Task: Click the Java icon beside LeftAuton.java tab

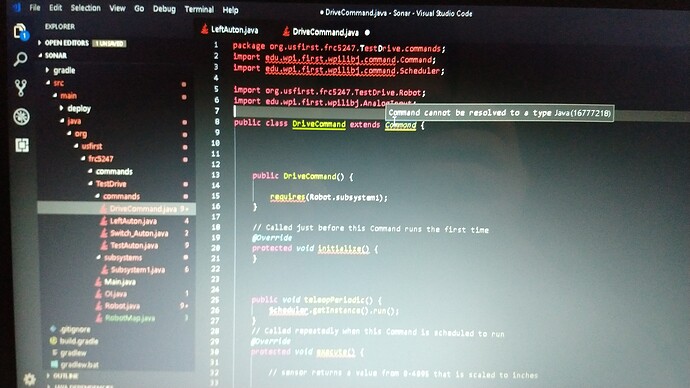Action: click(204, 29)
